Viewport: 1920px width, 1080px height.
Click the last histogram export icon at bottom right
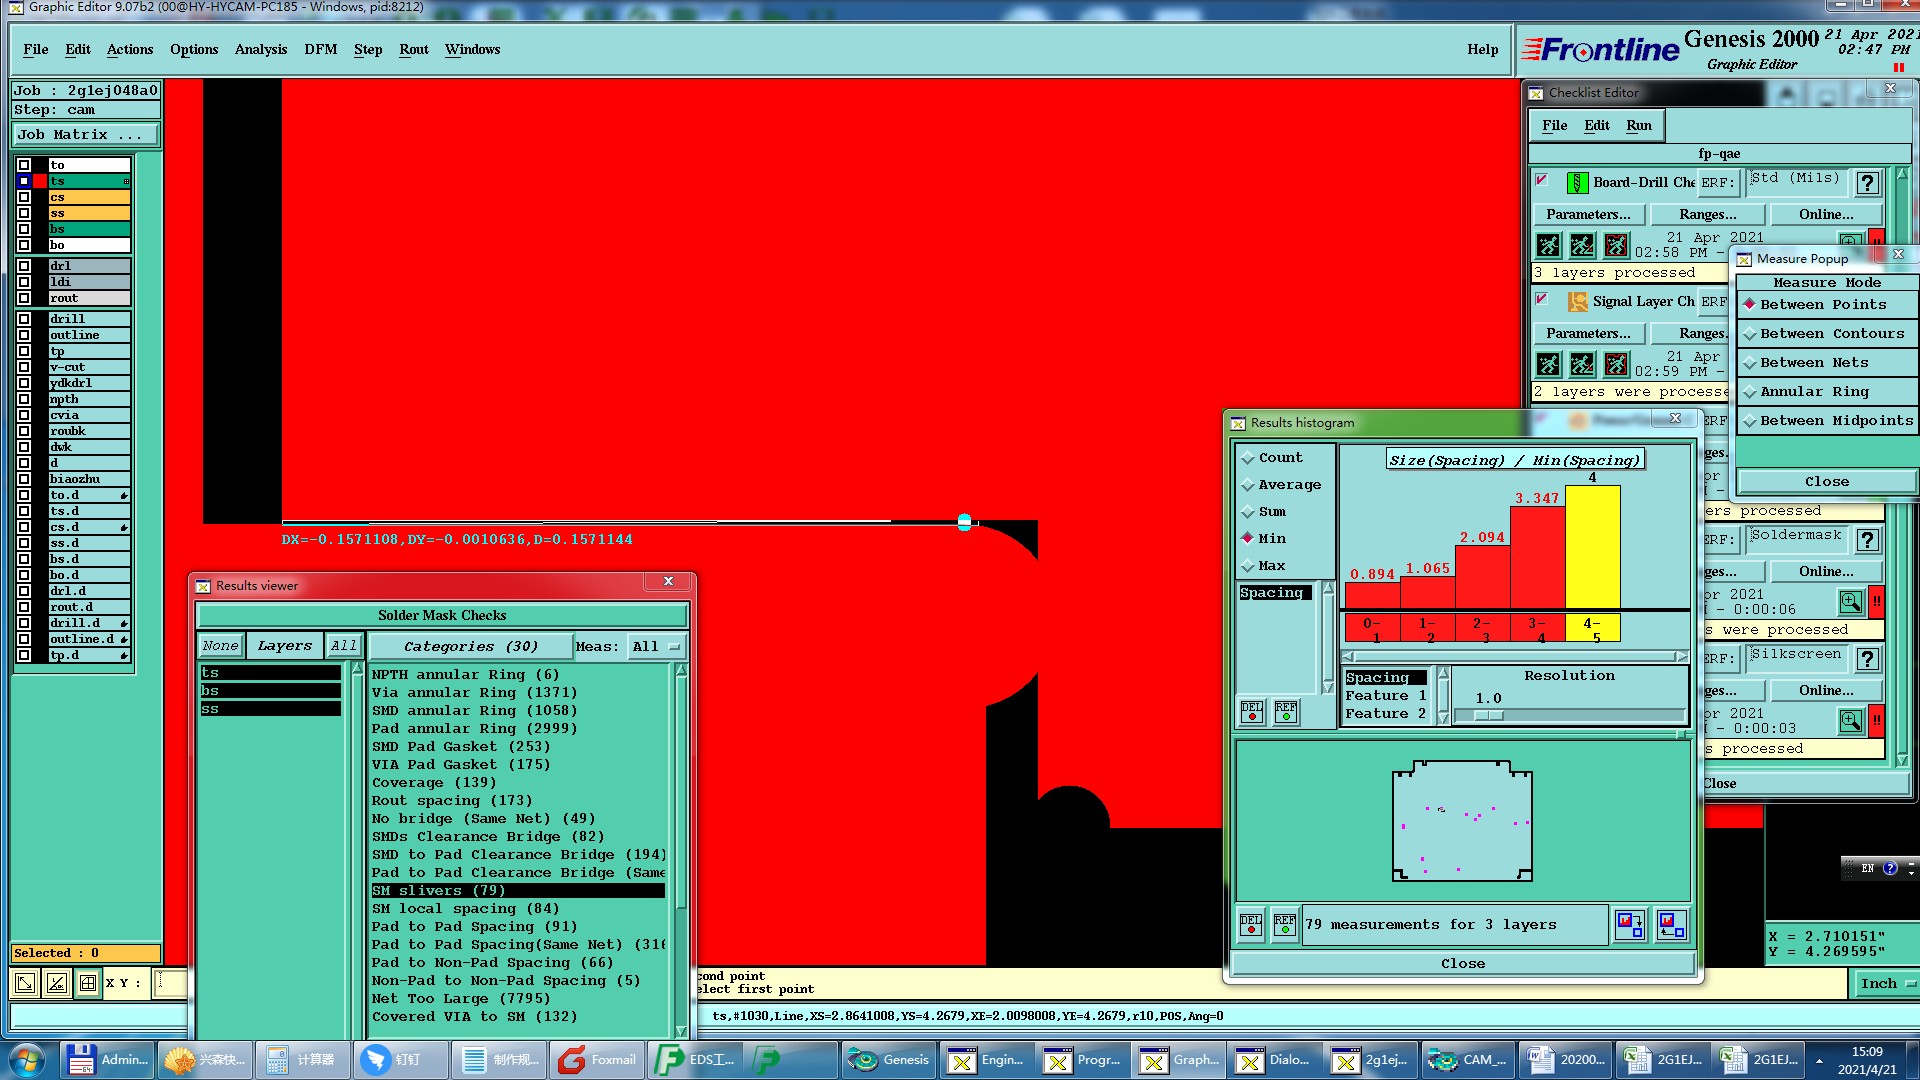pyautogui.click(x=1671, y=925)
